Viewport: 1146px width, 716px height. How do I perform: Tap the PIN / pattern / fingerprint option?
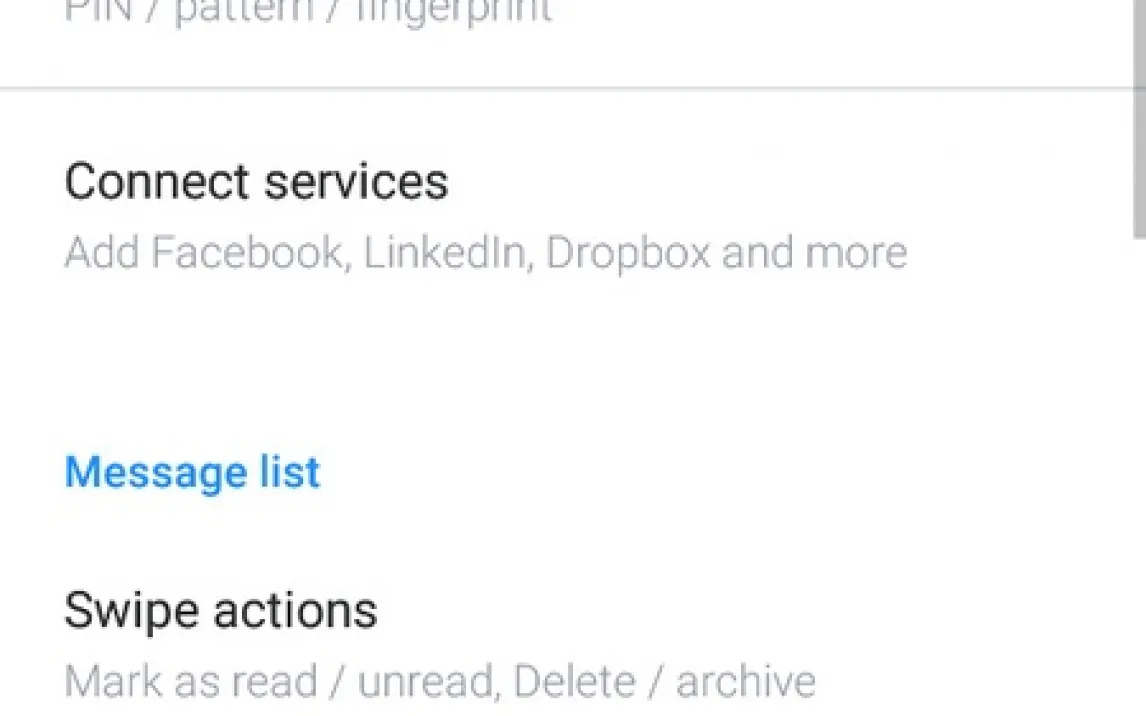308,12
